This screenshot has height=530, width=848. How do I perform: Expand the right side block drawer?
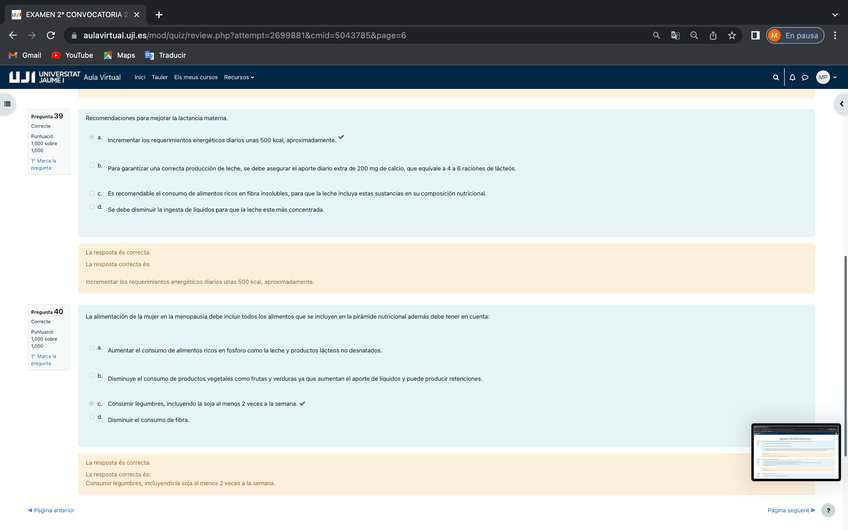tap(841, 103)
